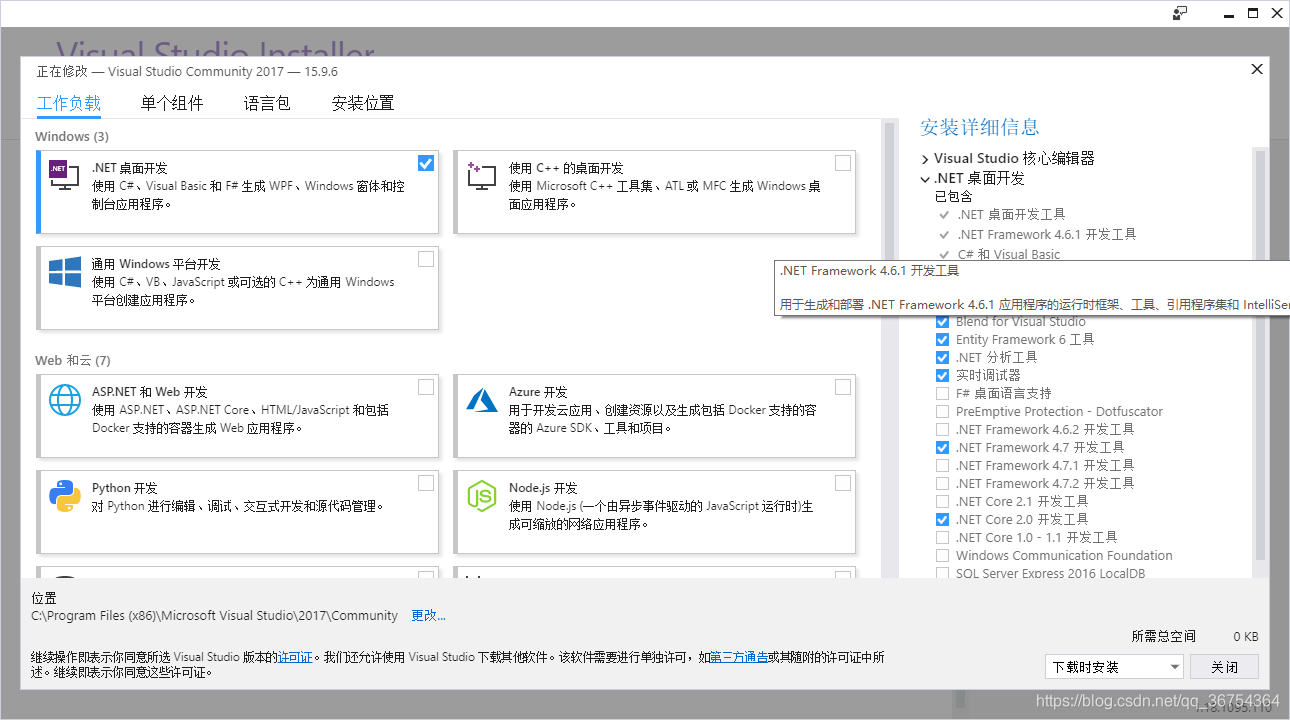The height and width of the screenshot is (720, 1290).
Task: Check the 使用 C++ 的桌面开发 workload
Action: click(843, 163)
